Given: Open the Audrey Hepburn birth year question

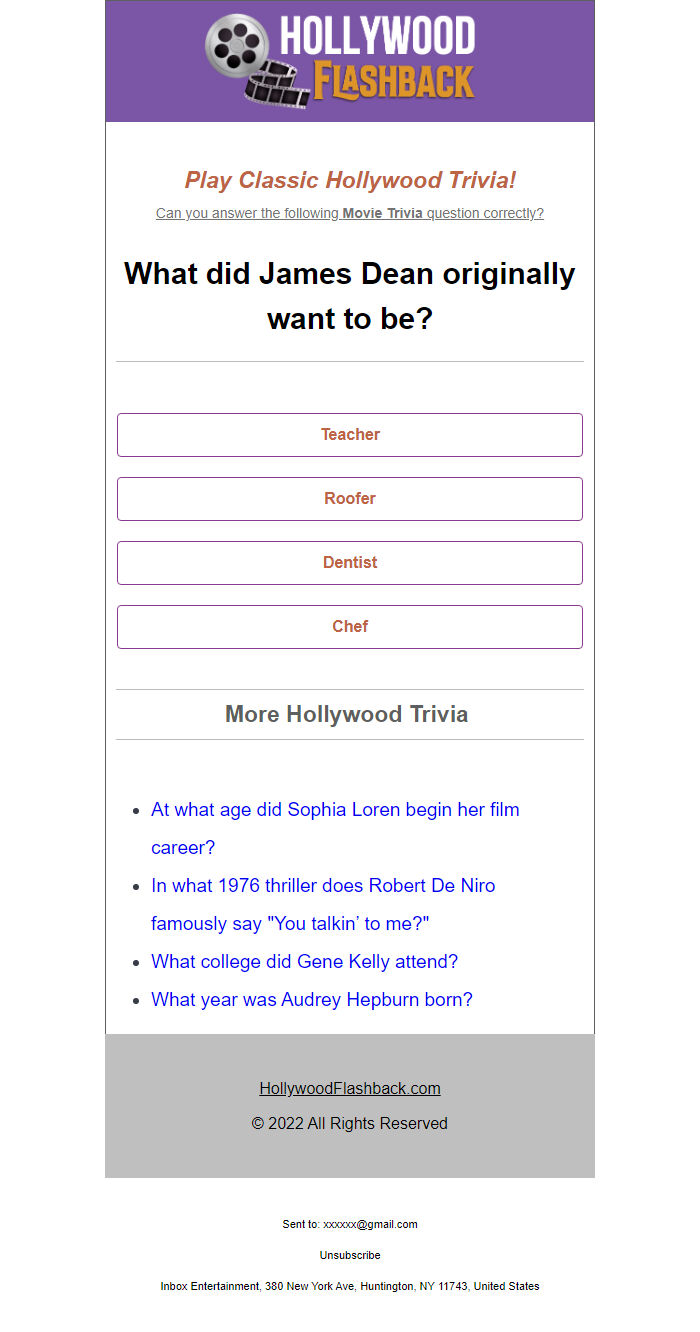Looking at the screenshot, I should pos(312,1000).
